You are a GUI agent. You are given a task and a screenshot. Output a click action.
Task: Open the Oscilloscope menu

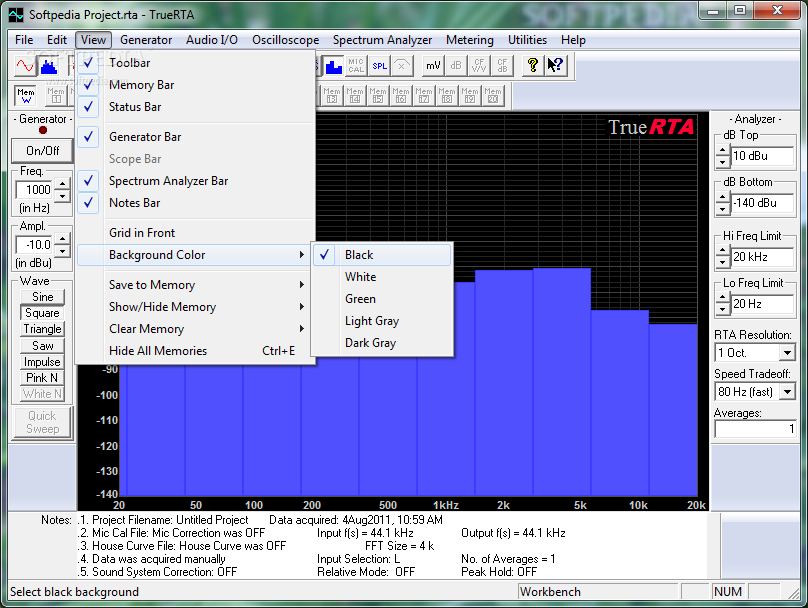pyautogui.click(x=285, y=40)
